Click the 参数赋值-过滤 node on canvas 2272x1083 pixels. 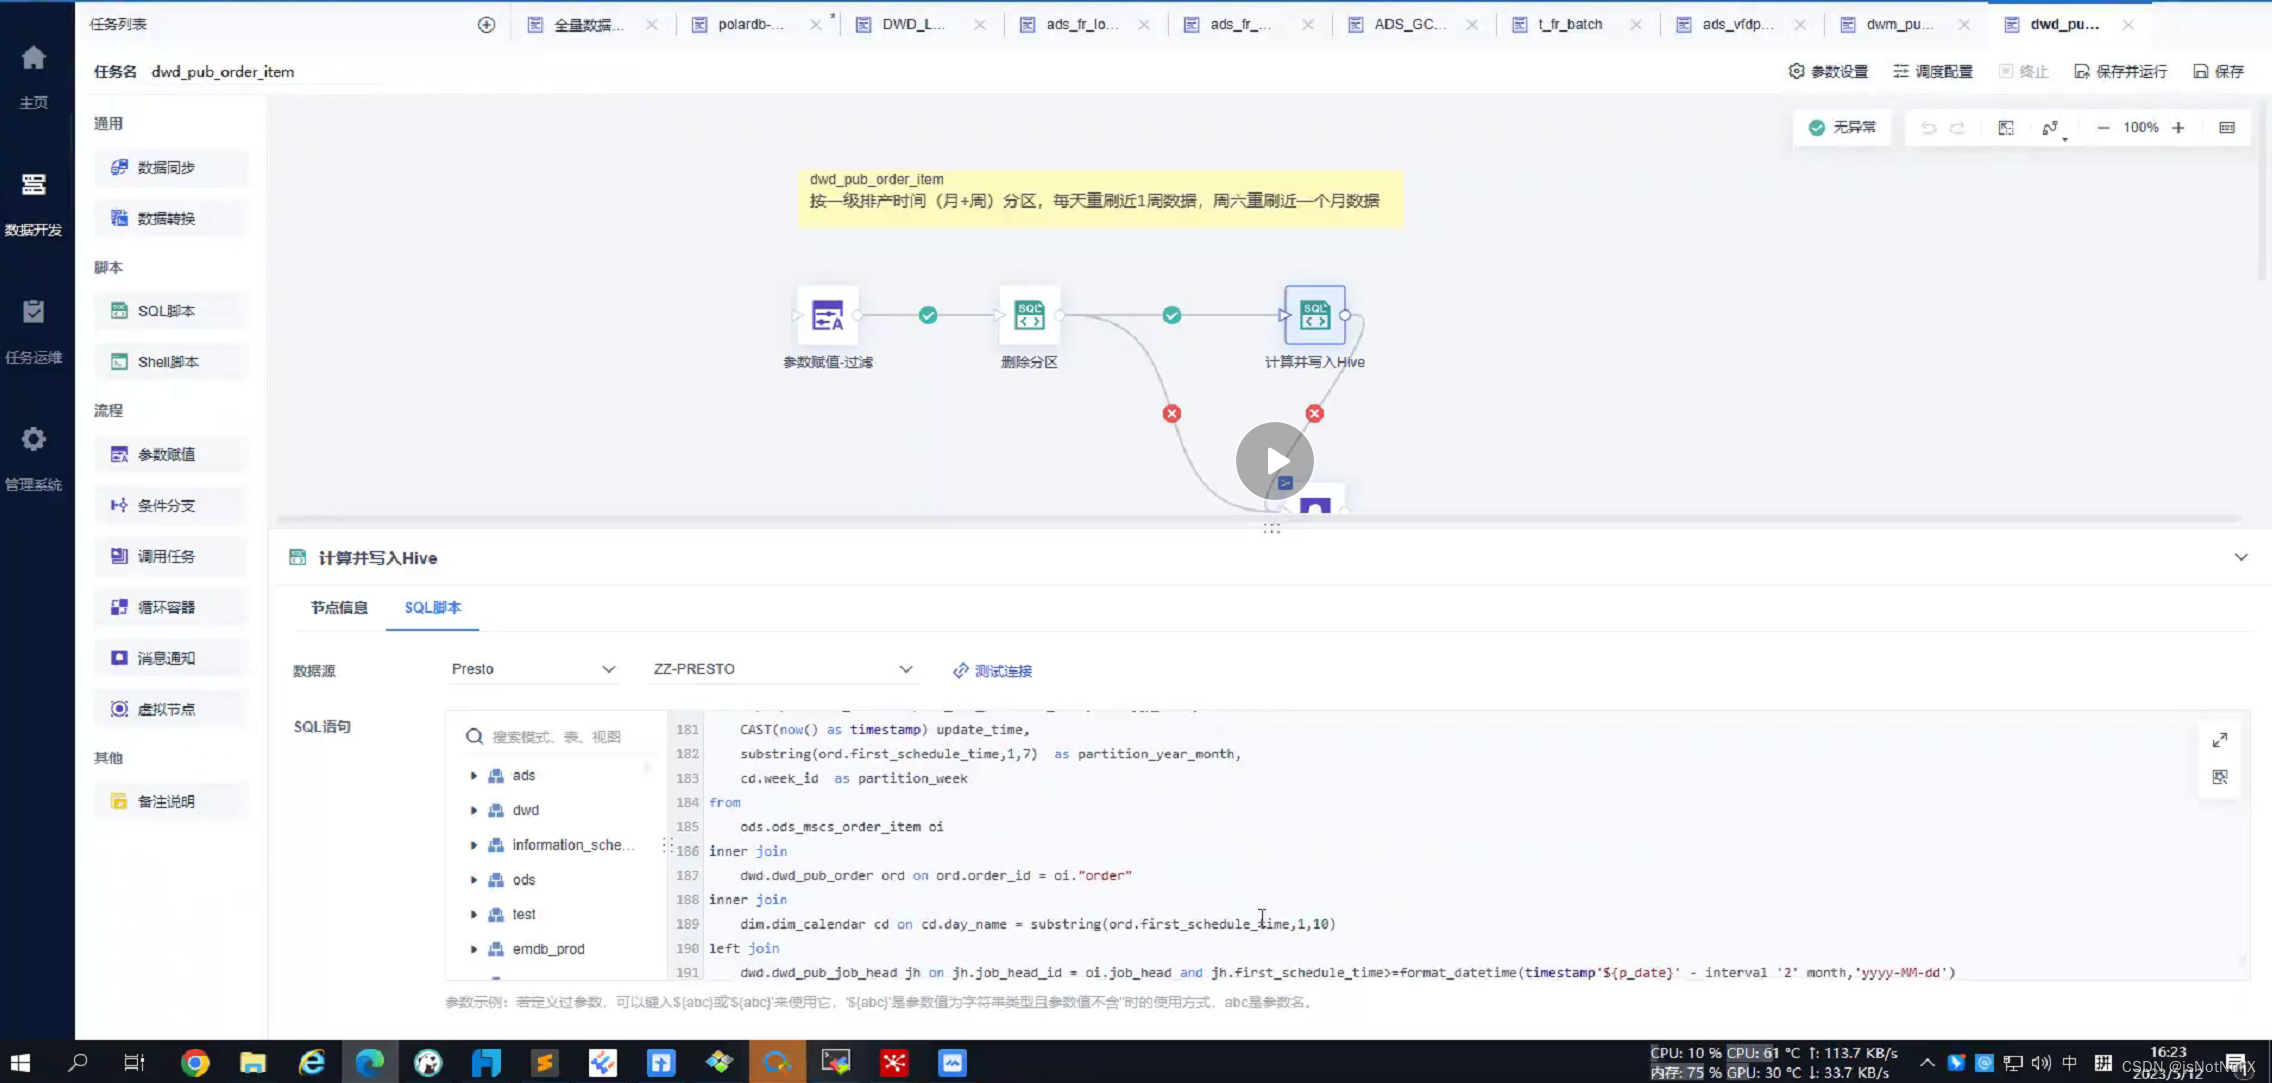point(827,316)
